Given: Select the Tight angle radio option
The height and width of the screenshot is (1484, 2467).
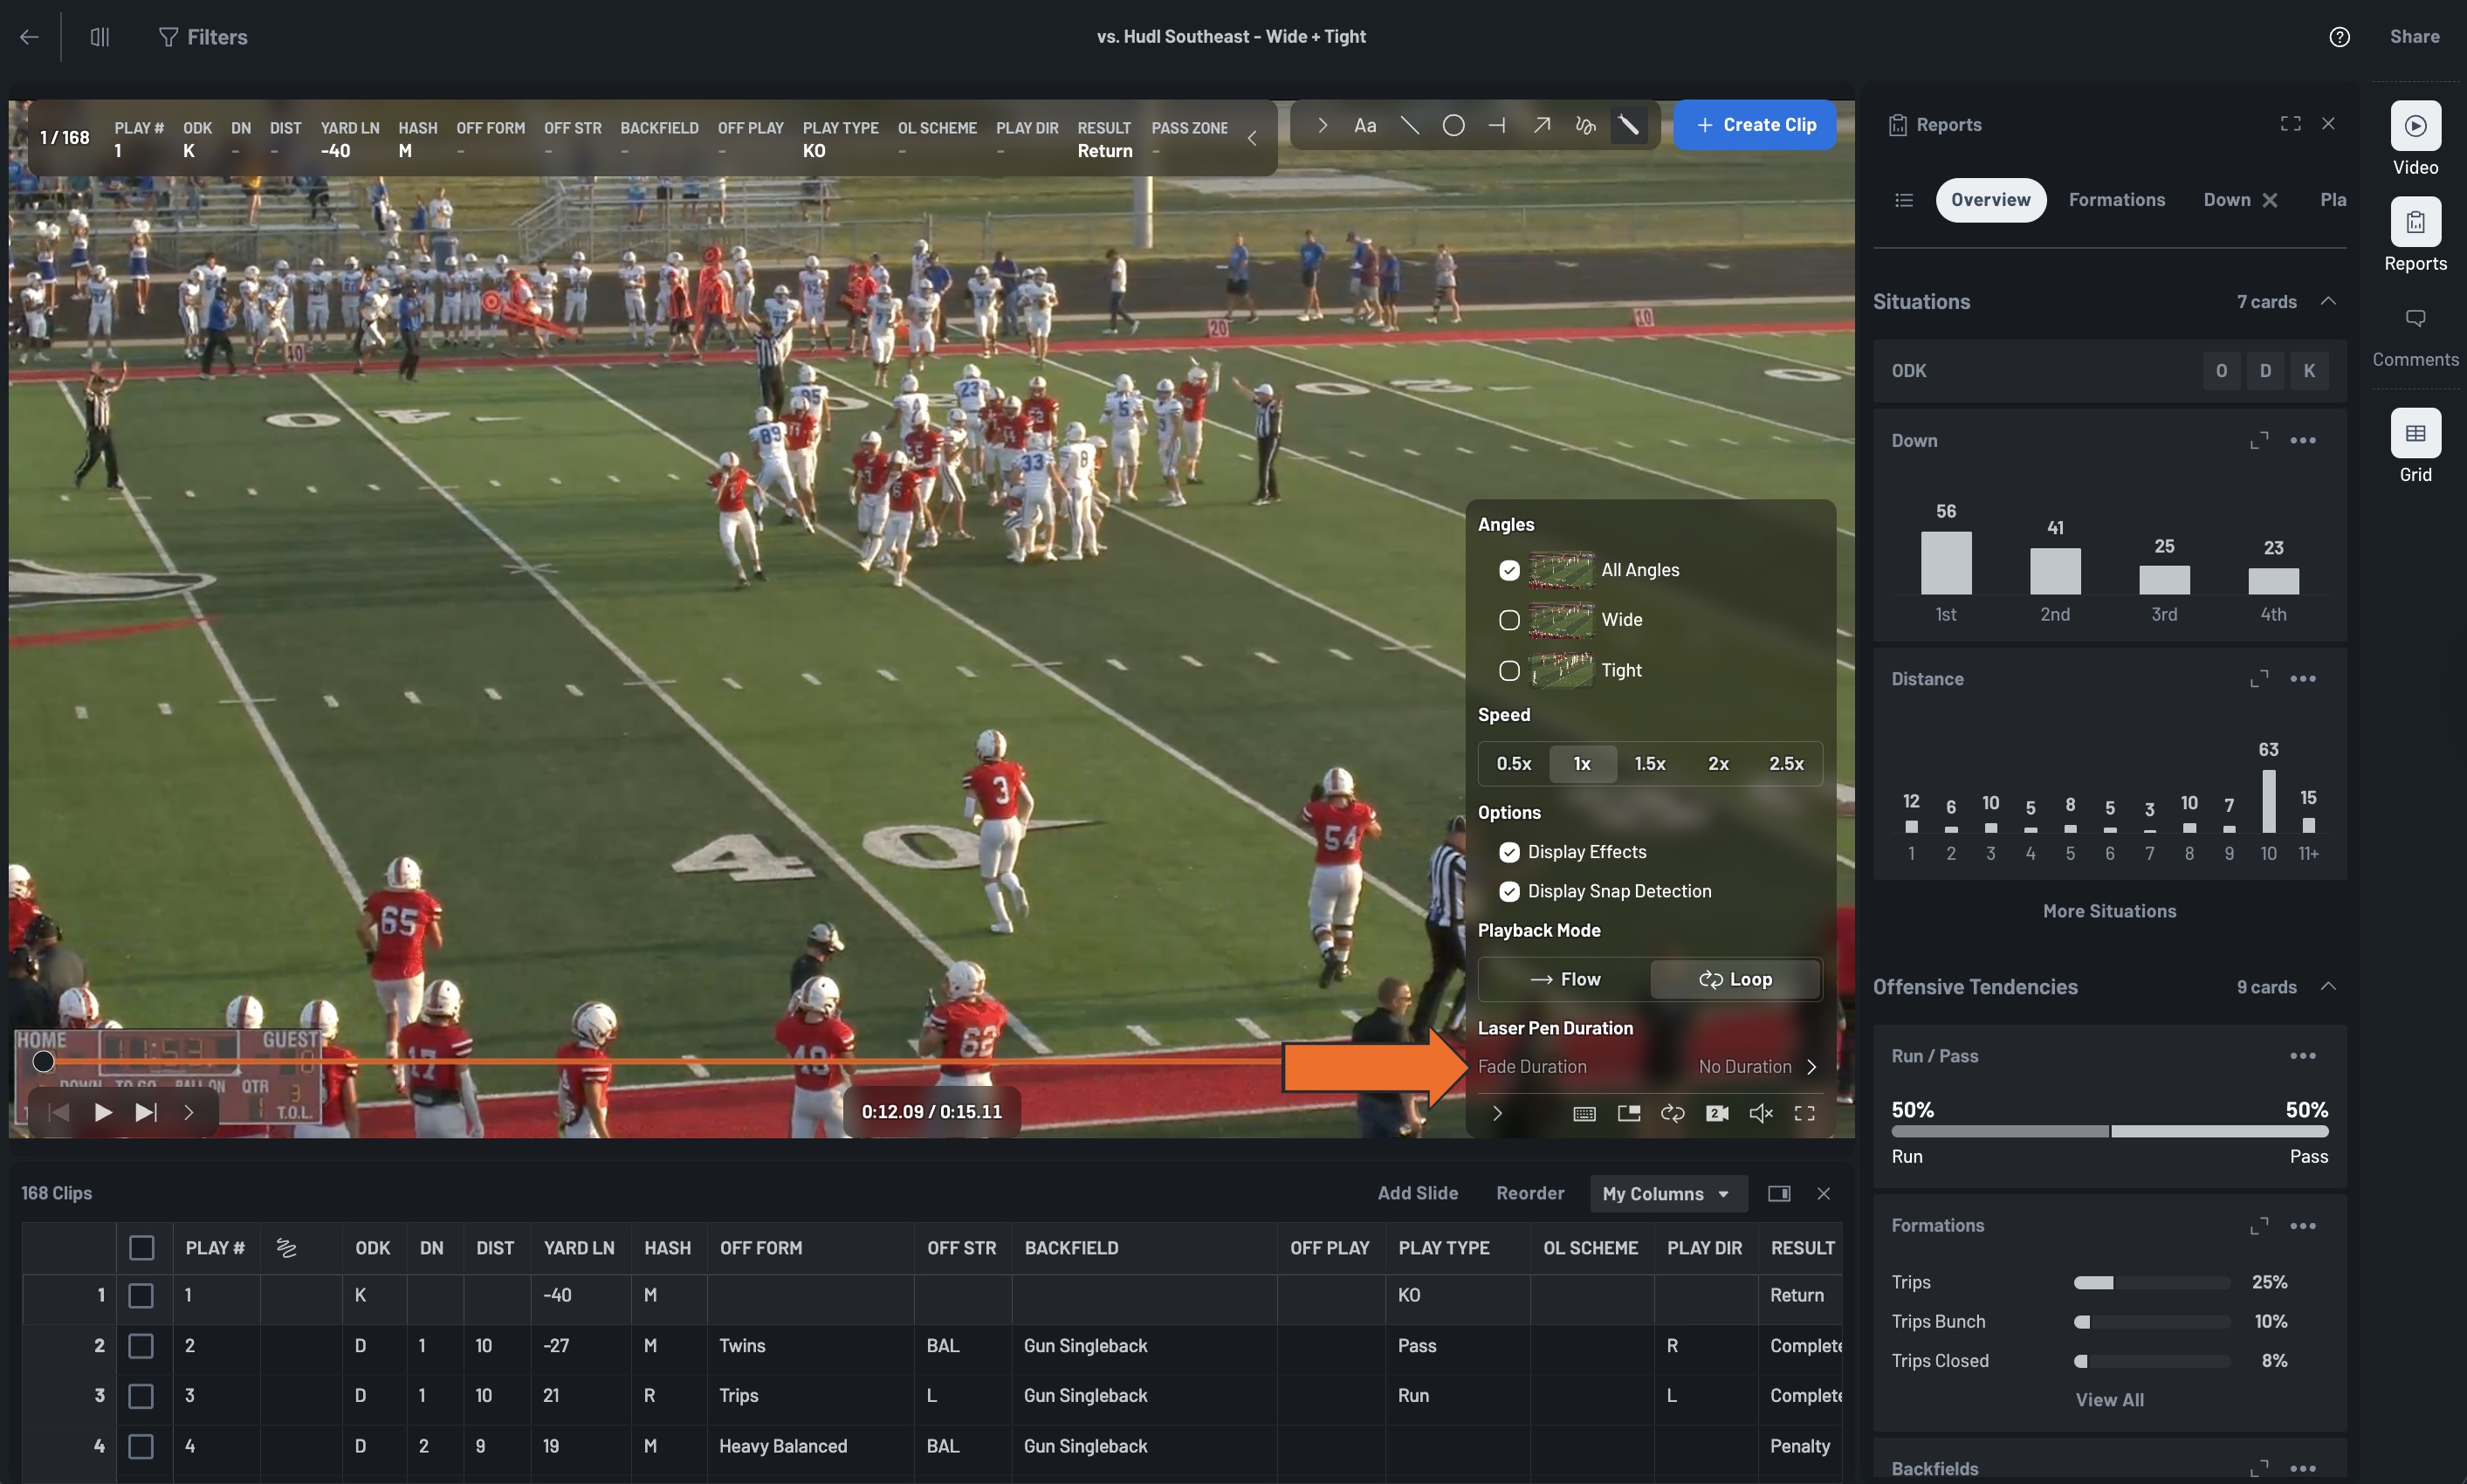Looking at the screenshot, I should pos(1509,670).
